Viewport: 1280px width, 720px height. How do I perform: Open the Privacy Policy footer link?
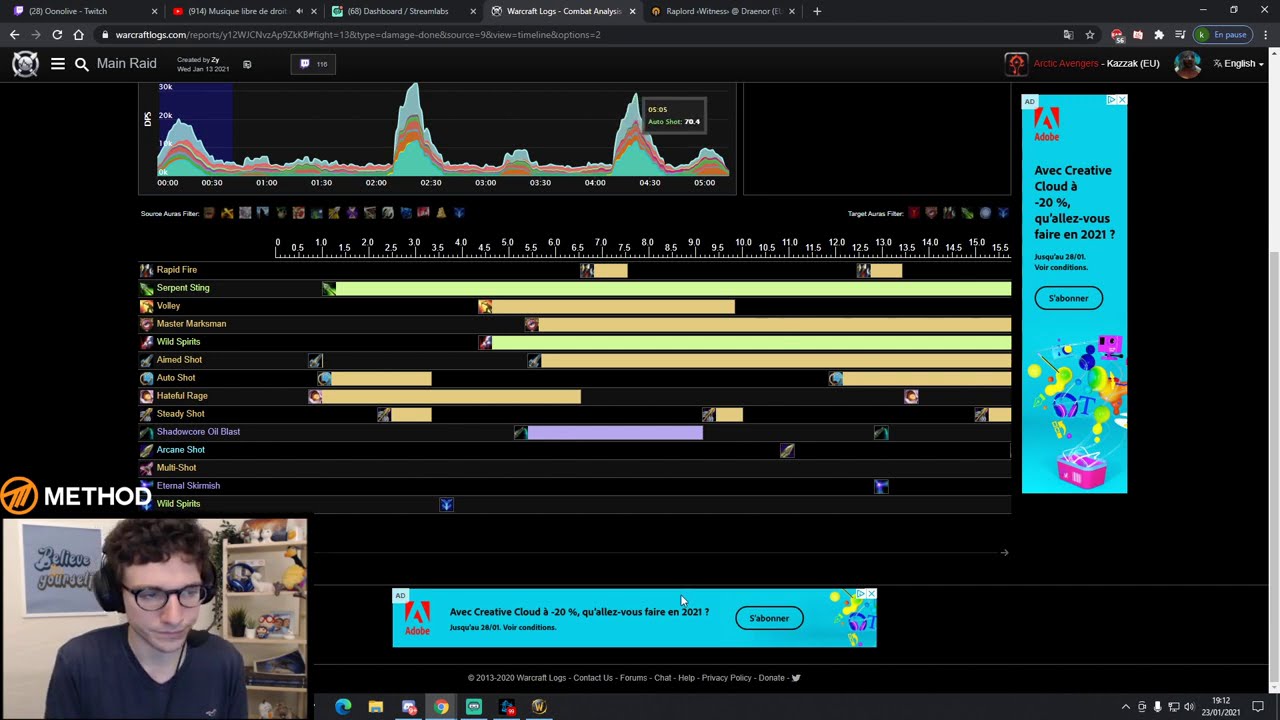pyautogui.click(x=726, y=678)
